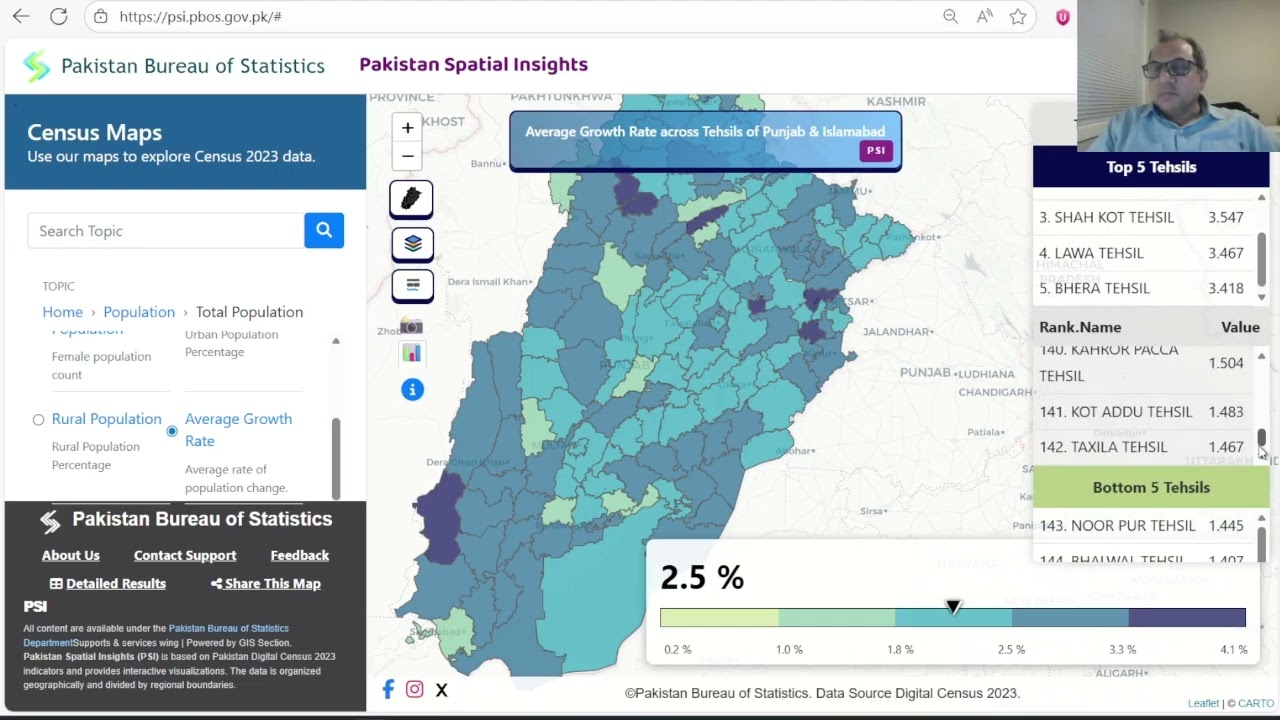
Task: Select the LAWA TEHSIL row
Action: (1142, 253)
